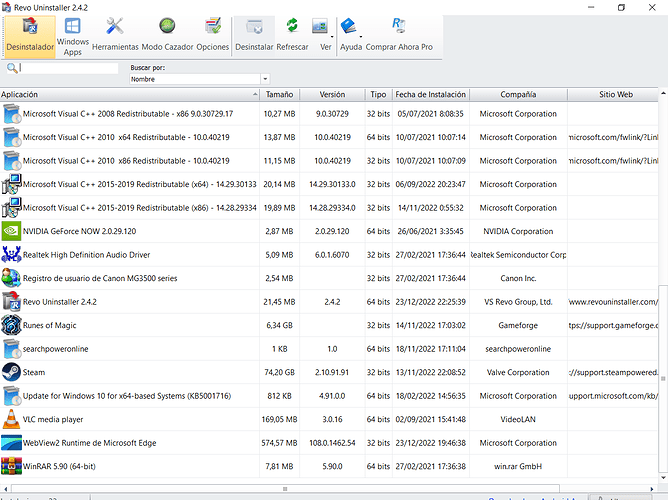
Task: Click searchpoweronline size 1 KB
Action: (279, 349)
